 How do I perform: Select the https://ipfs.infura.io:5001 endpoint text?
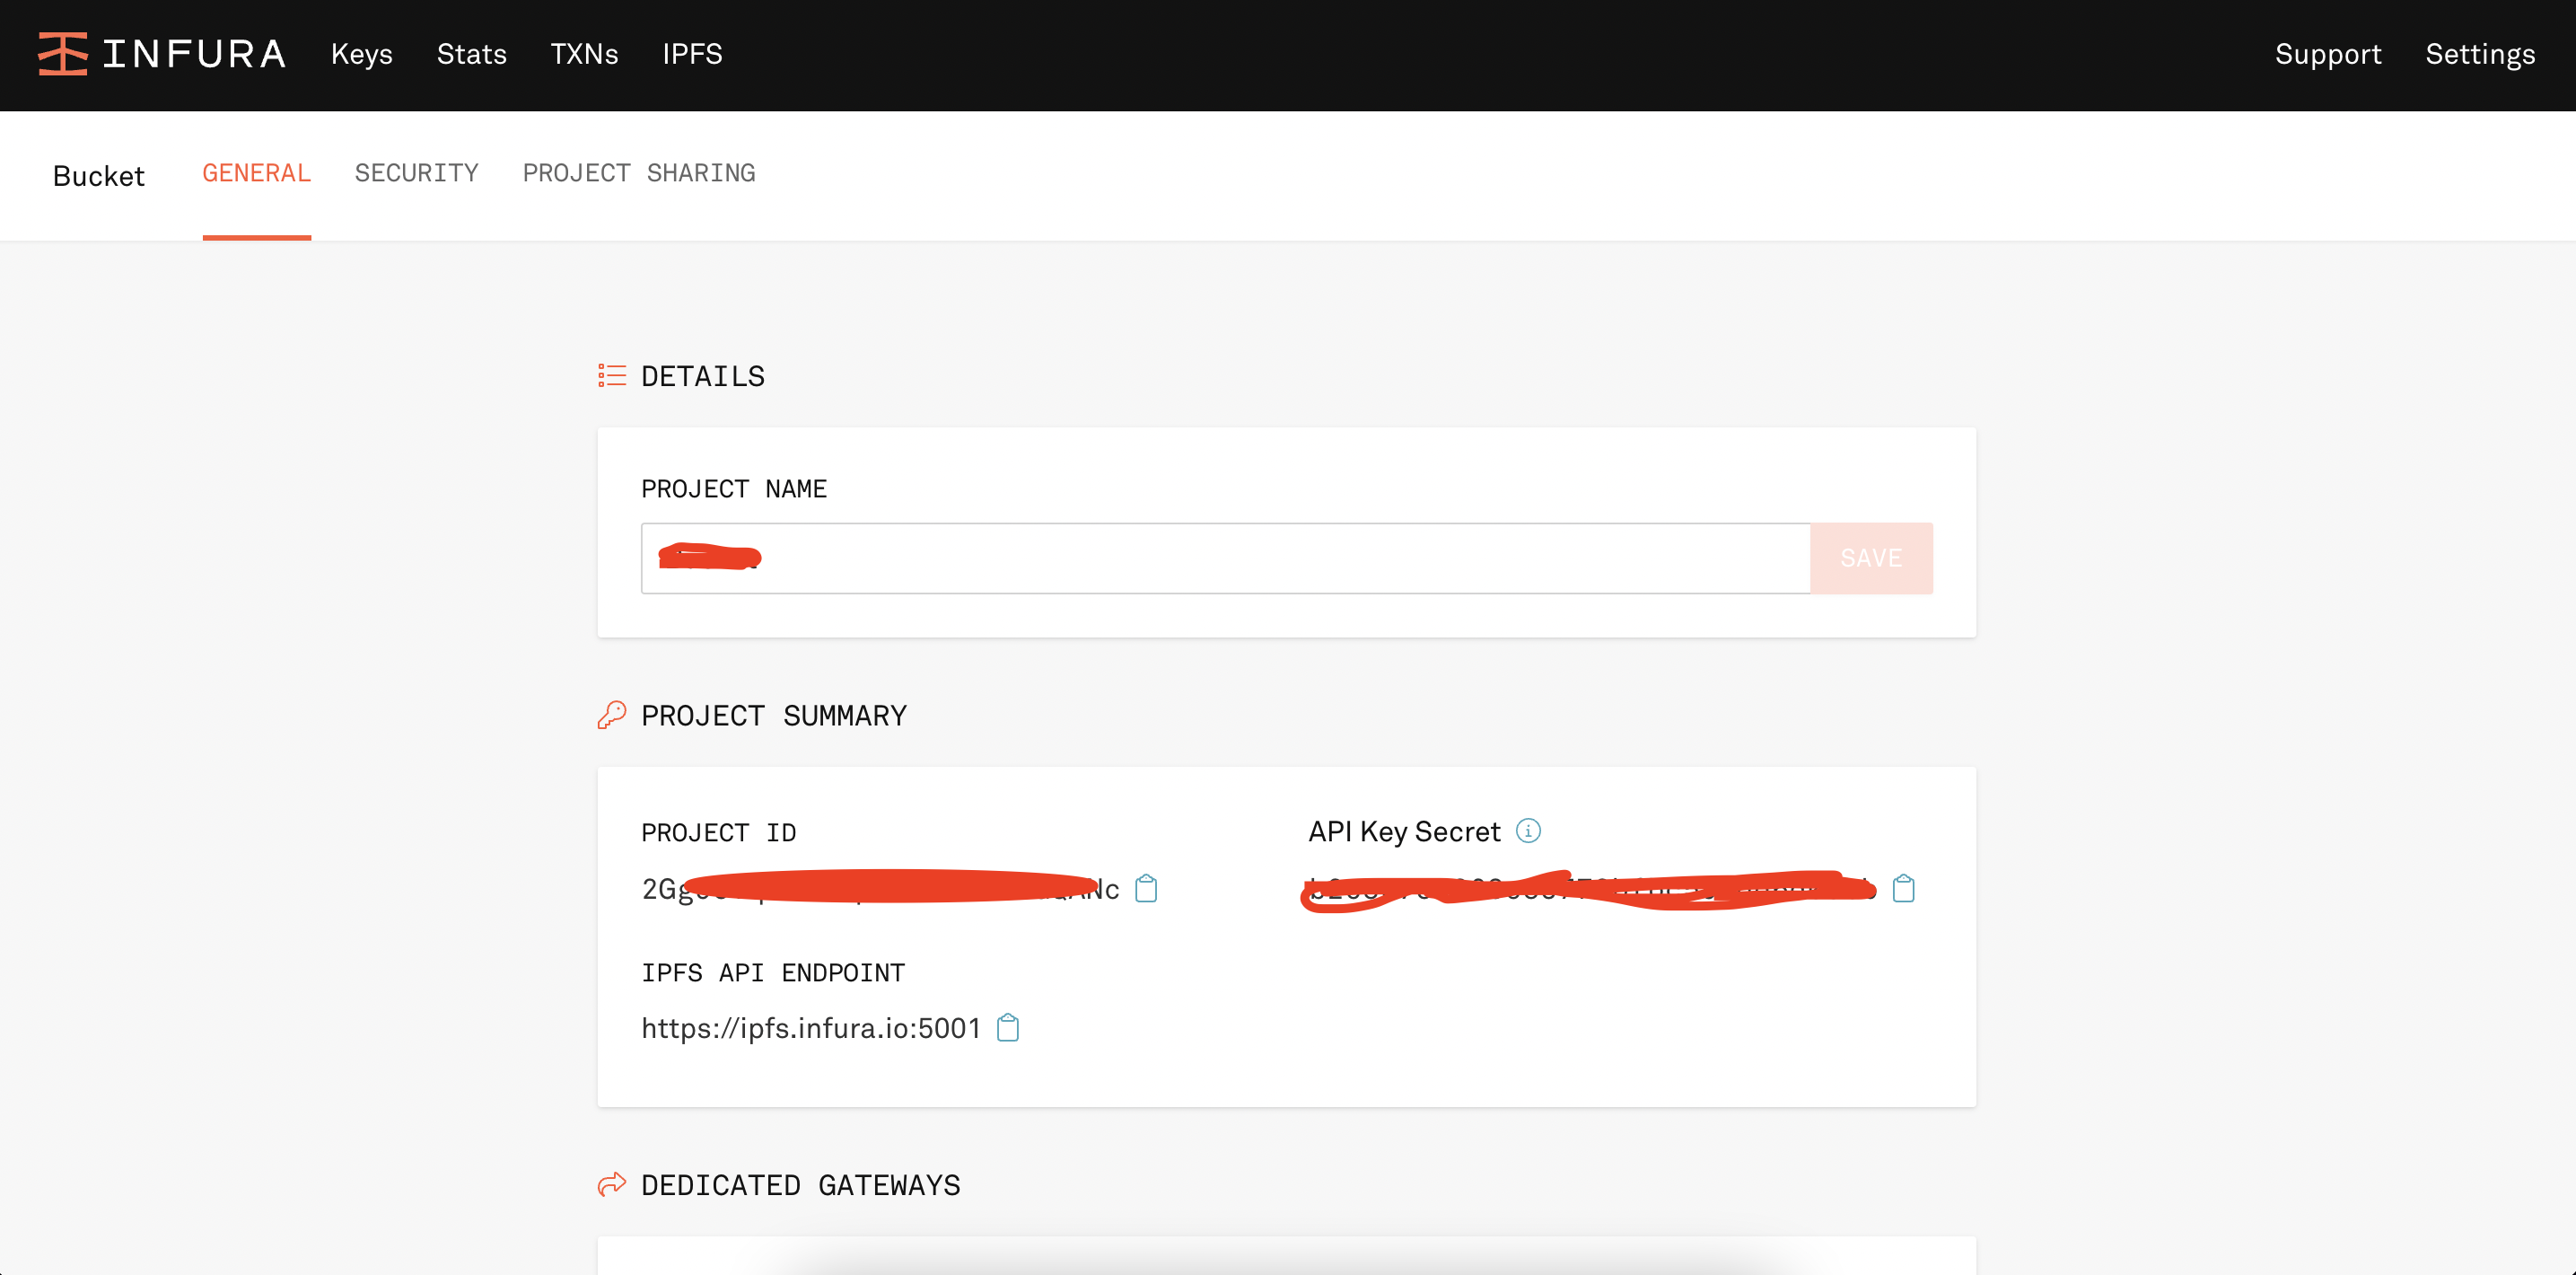811,1028
